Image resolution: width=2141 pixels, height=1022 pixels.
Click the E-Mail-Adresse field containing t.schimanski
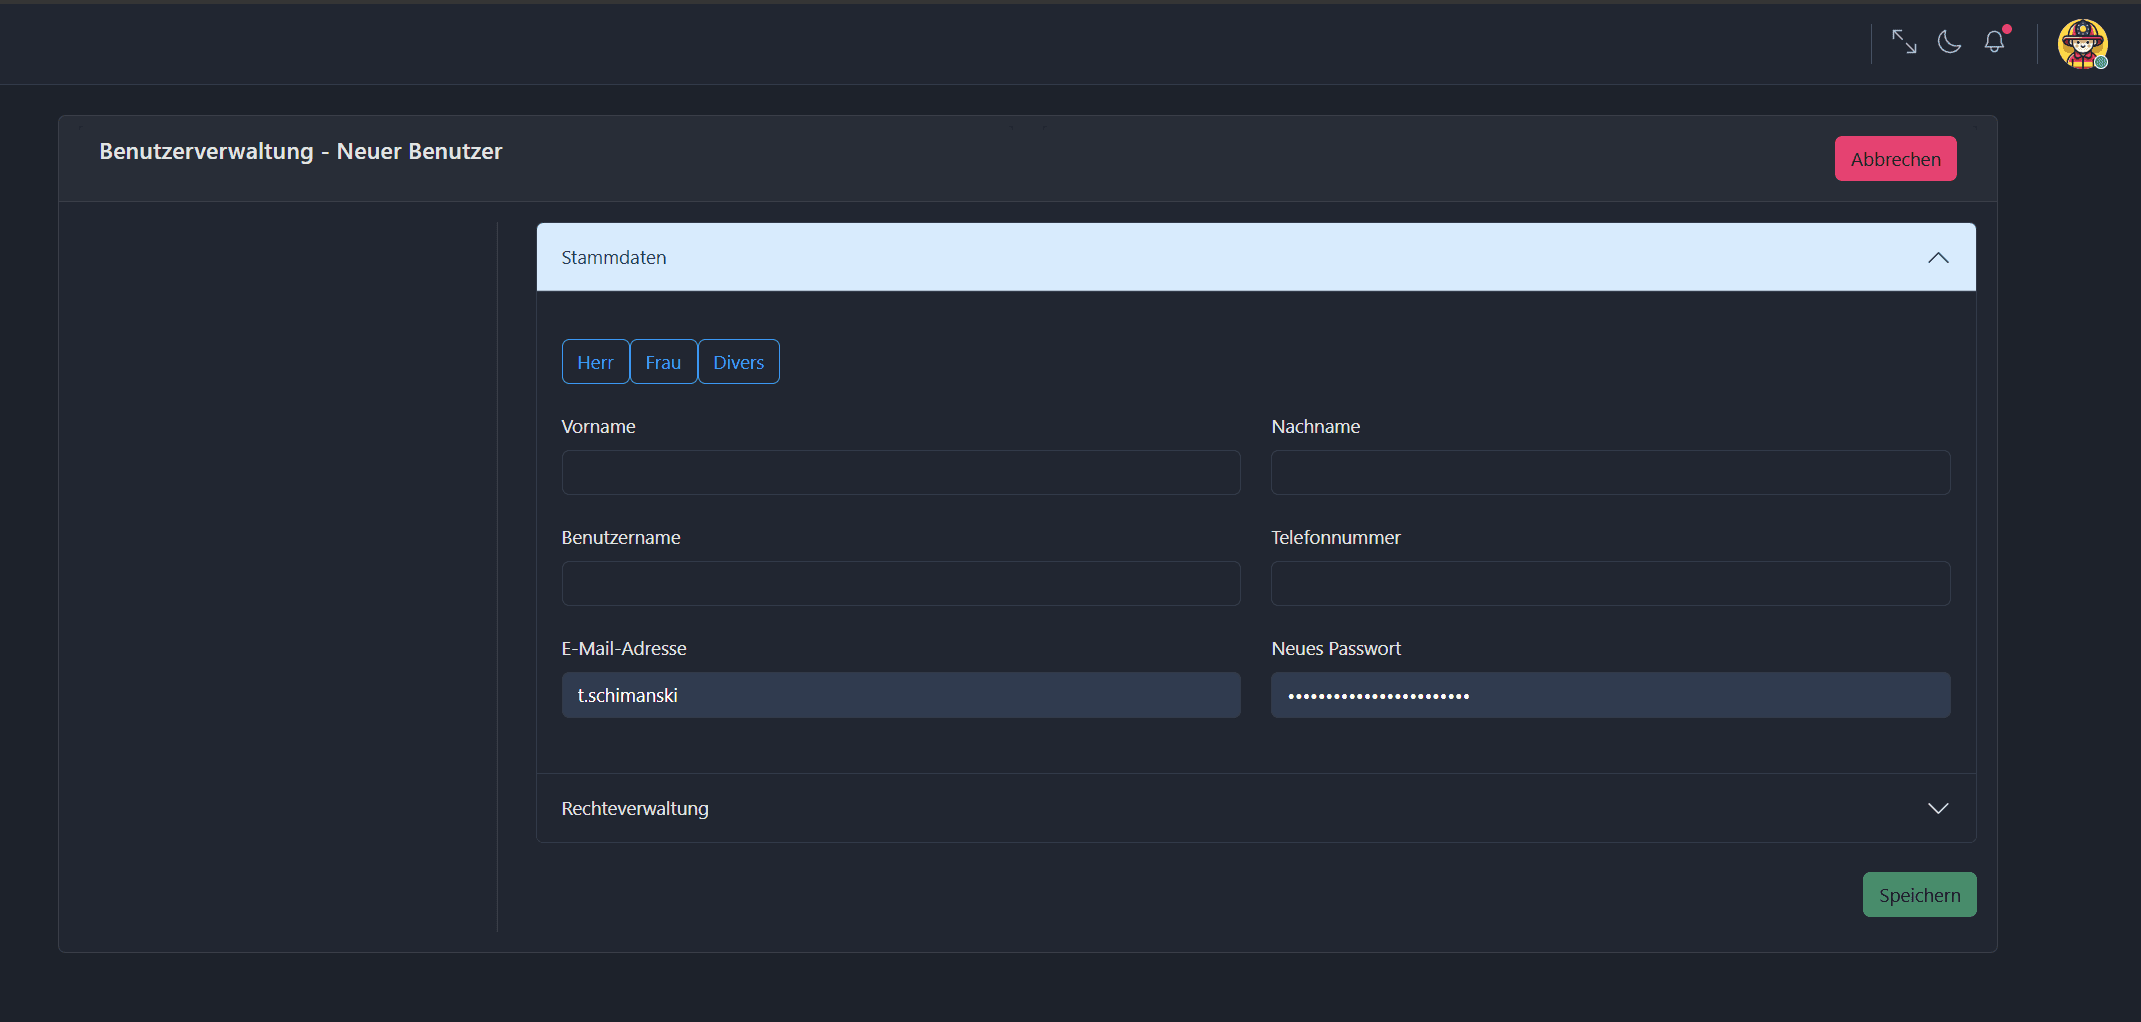(900, 695)
